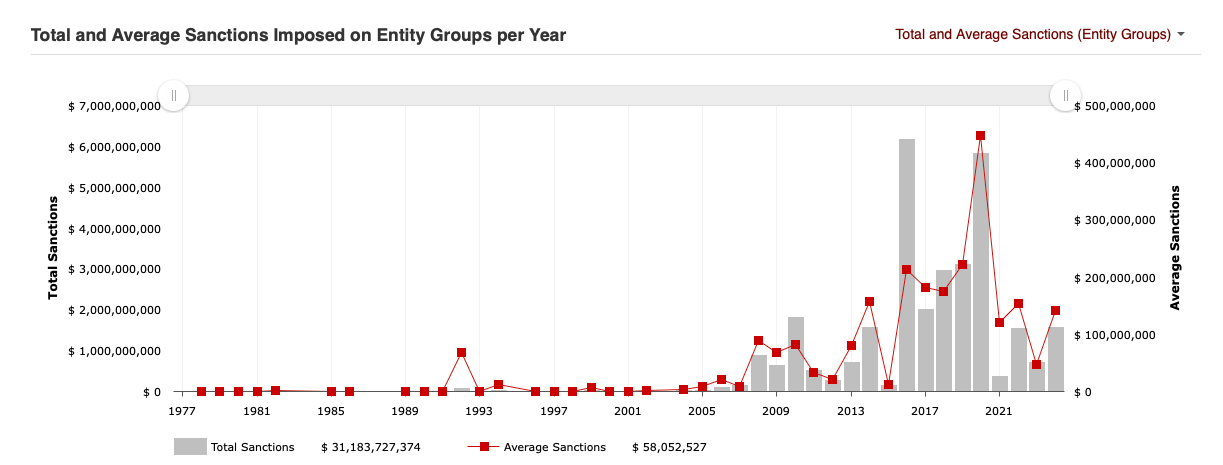Click the red average marker peak at 1992
This screenshot has width=1223, height=465.
[x=461, y=353]
